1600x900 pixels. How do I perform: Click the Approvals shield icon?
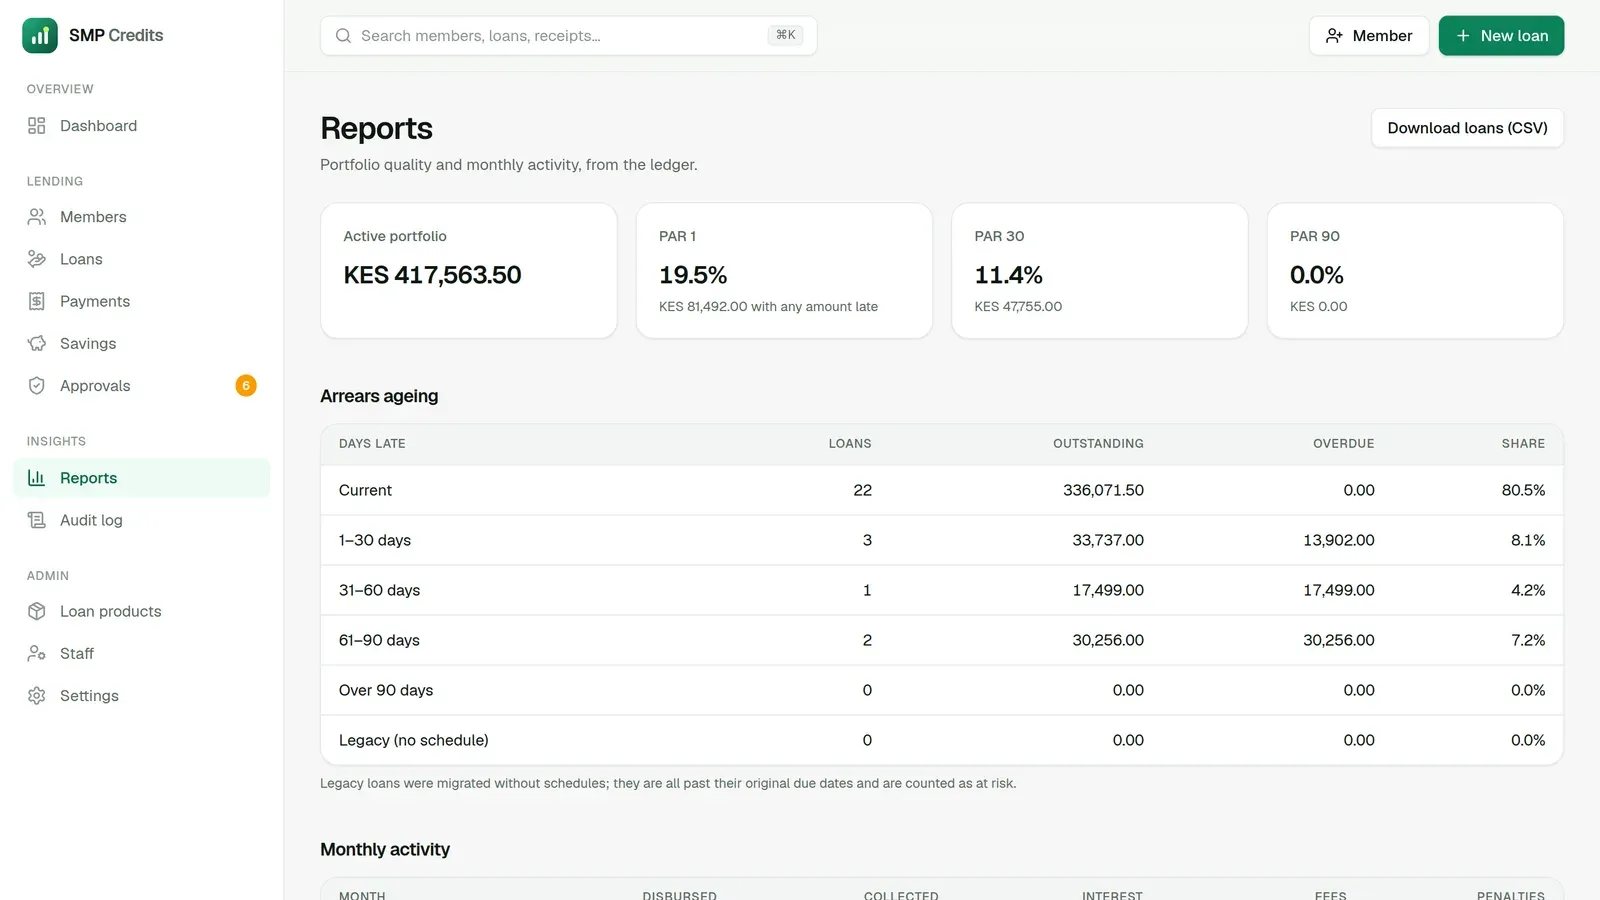[37, 386]
